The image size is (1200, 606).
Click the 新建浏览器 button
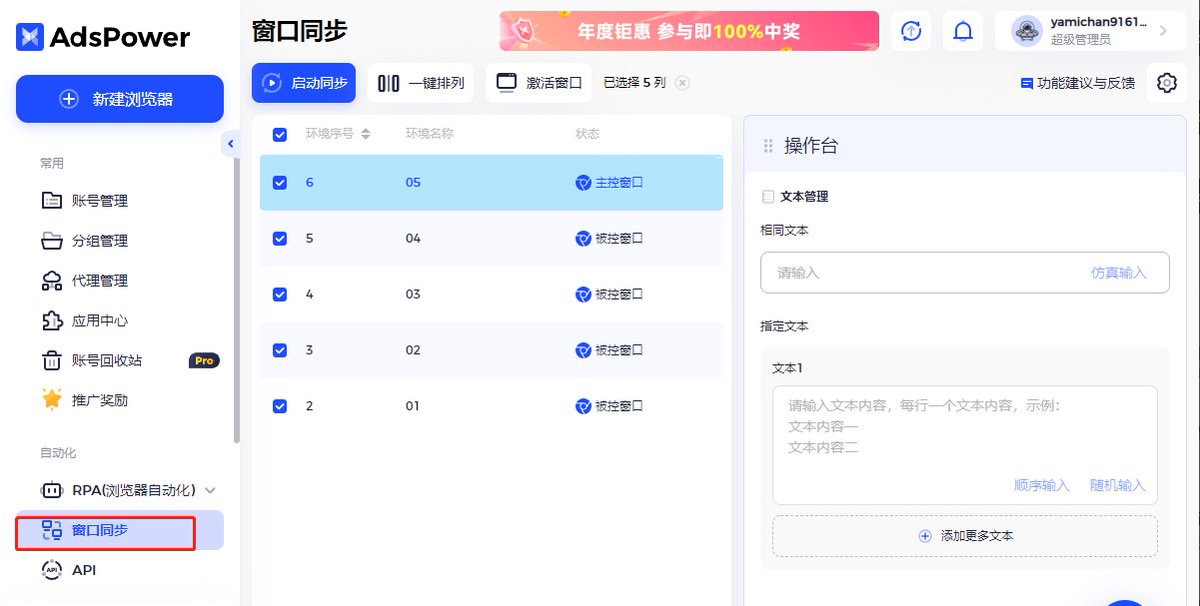pos(120,99)
